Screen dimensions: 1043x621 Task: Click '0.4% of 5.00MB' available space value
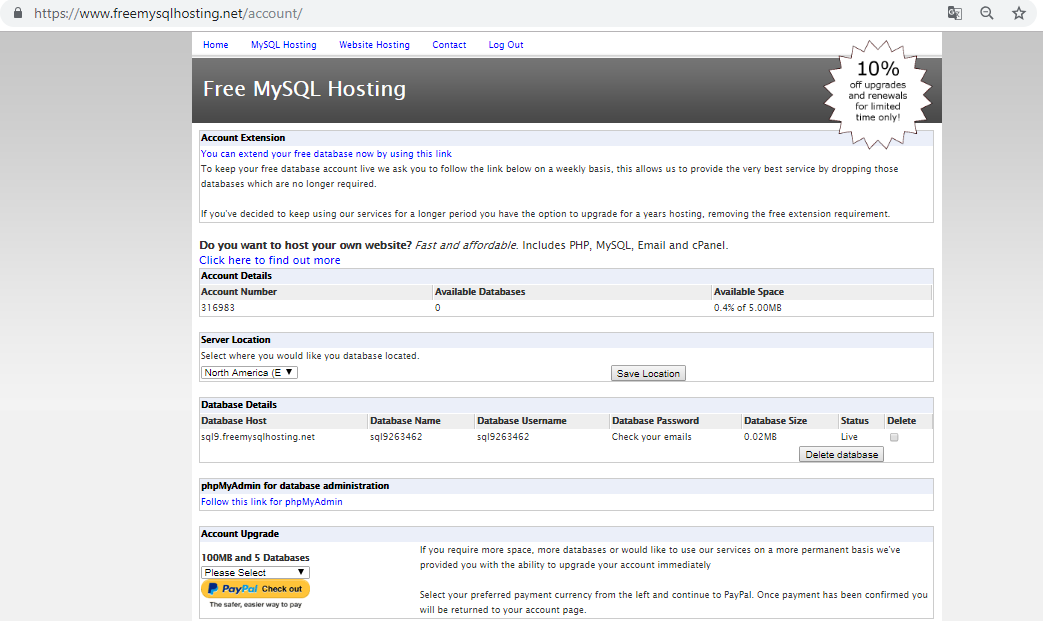[747, 307]
